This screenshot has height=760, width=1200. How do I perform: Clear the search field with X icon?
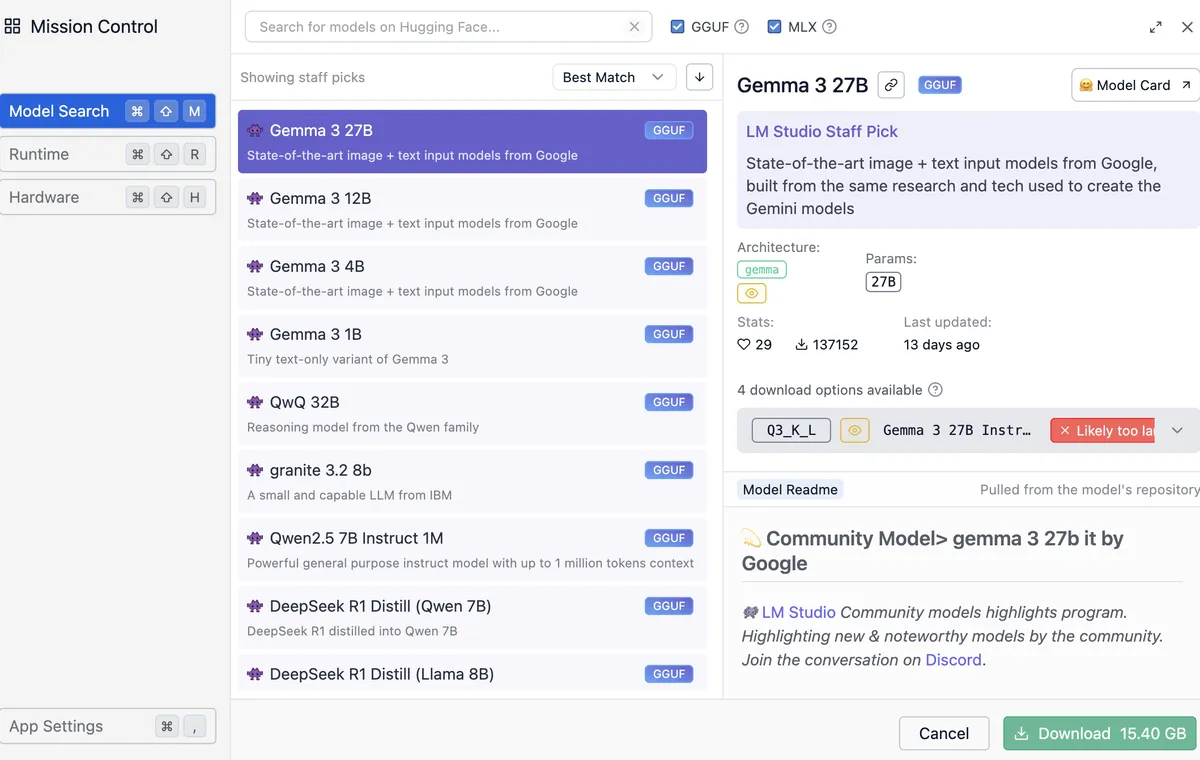point(634,27)
